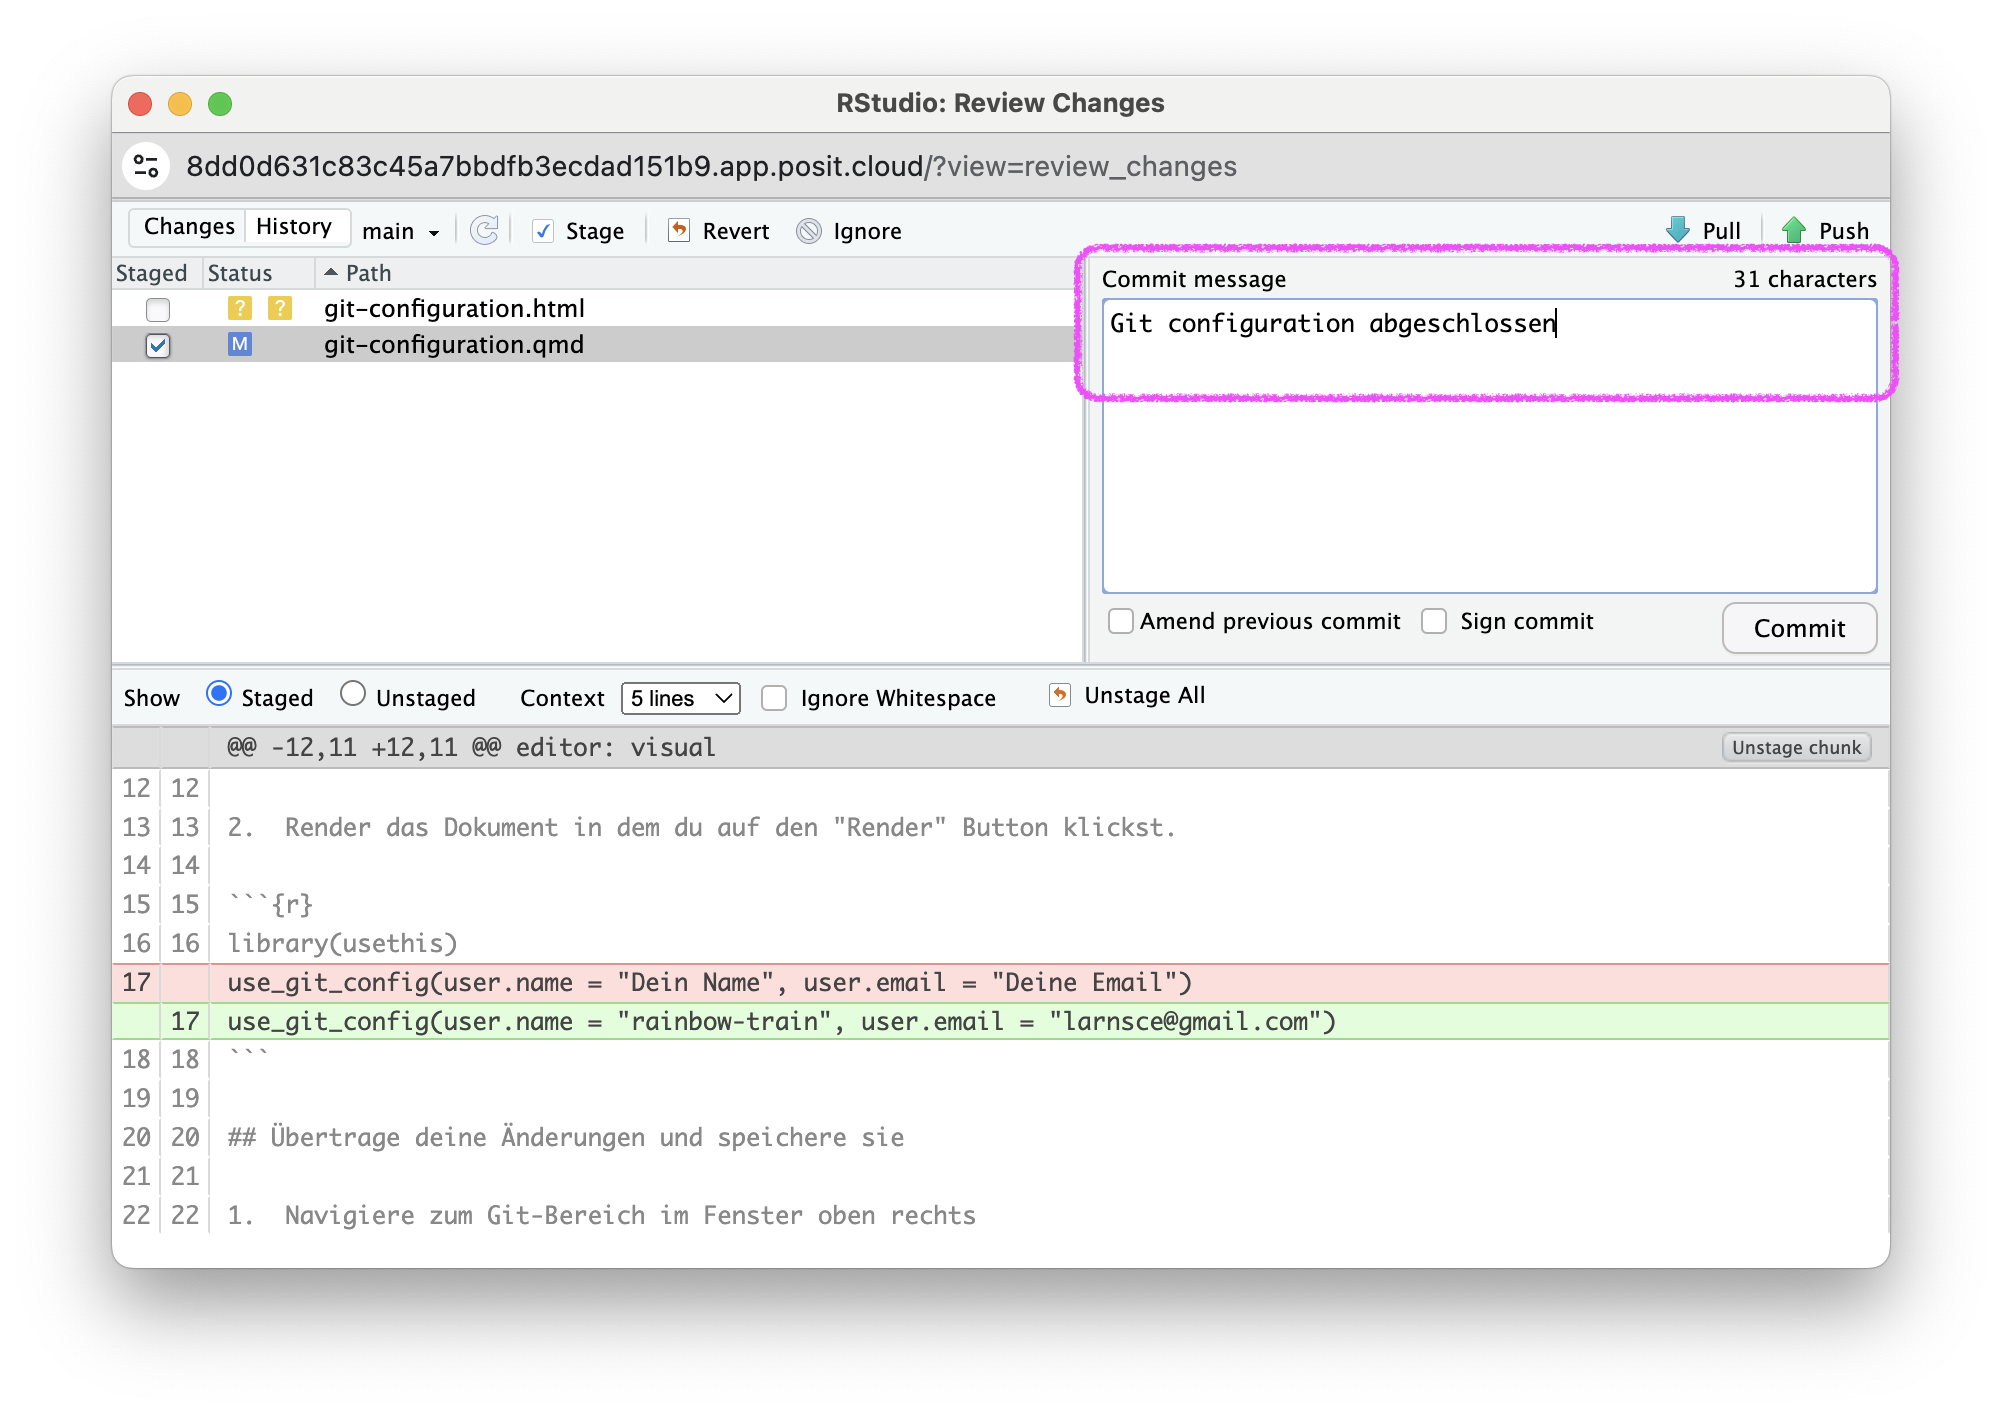Click the line about Render Button

pos(701,827)
